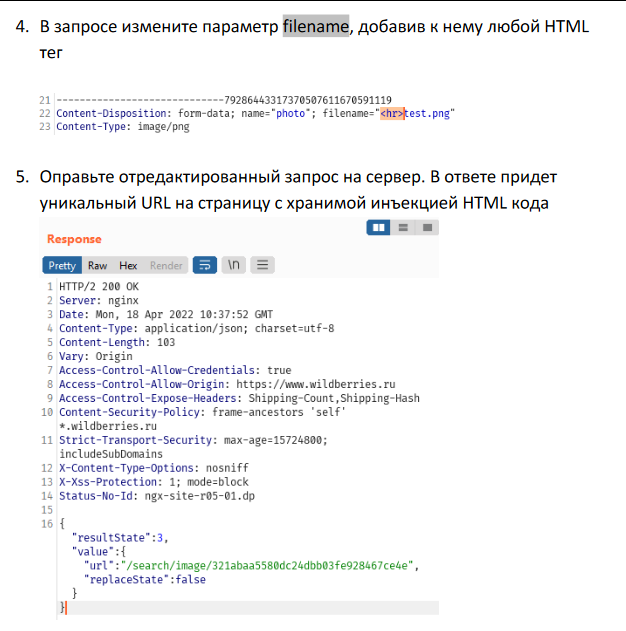Click the Access-Control-Expose-Headers line
Screen dimensions: 626x631
(x=239, y=398)
